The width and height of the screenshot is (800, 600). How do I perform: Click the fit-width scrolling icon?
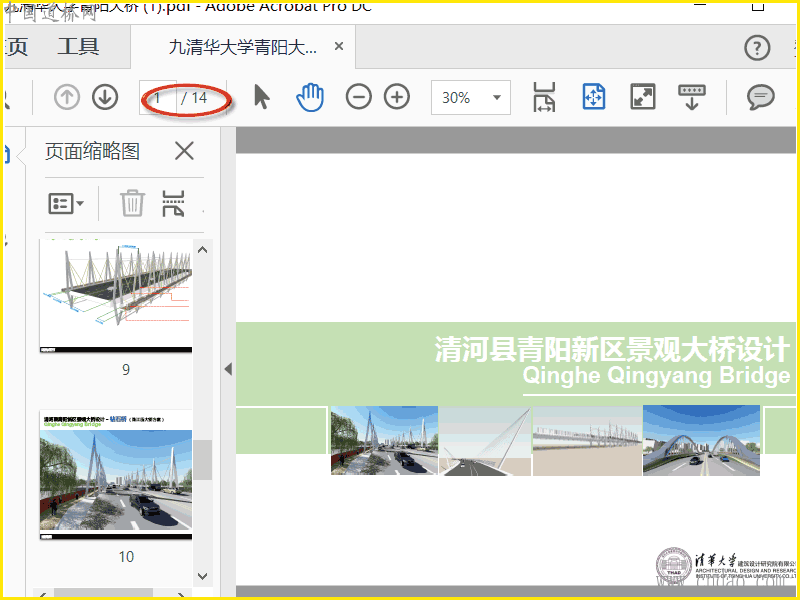click(x=544, y=97)
